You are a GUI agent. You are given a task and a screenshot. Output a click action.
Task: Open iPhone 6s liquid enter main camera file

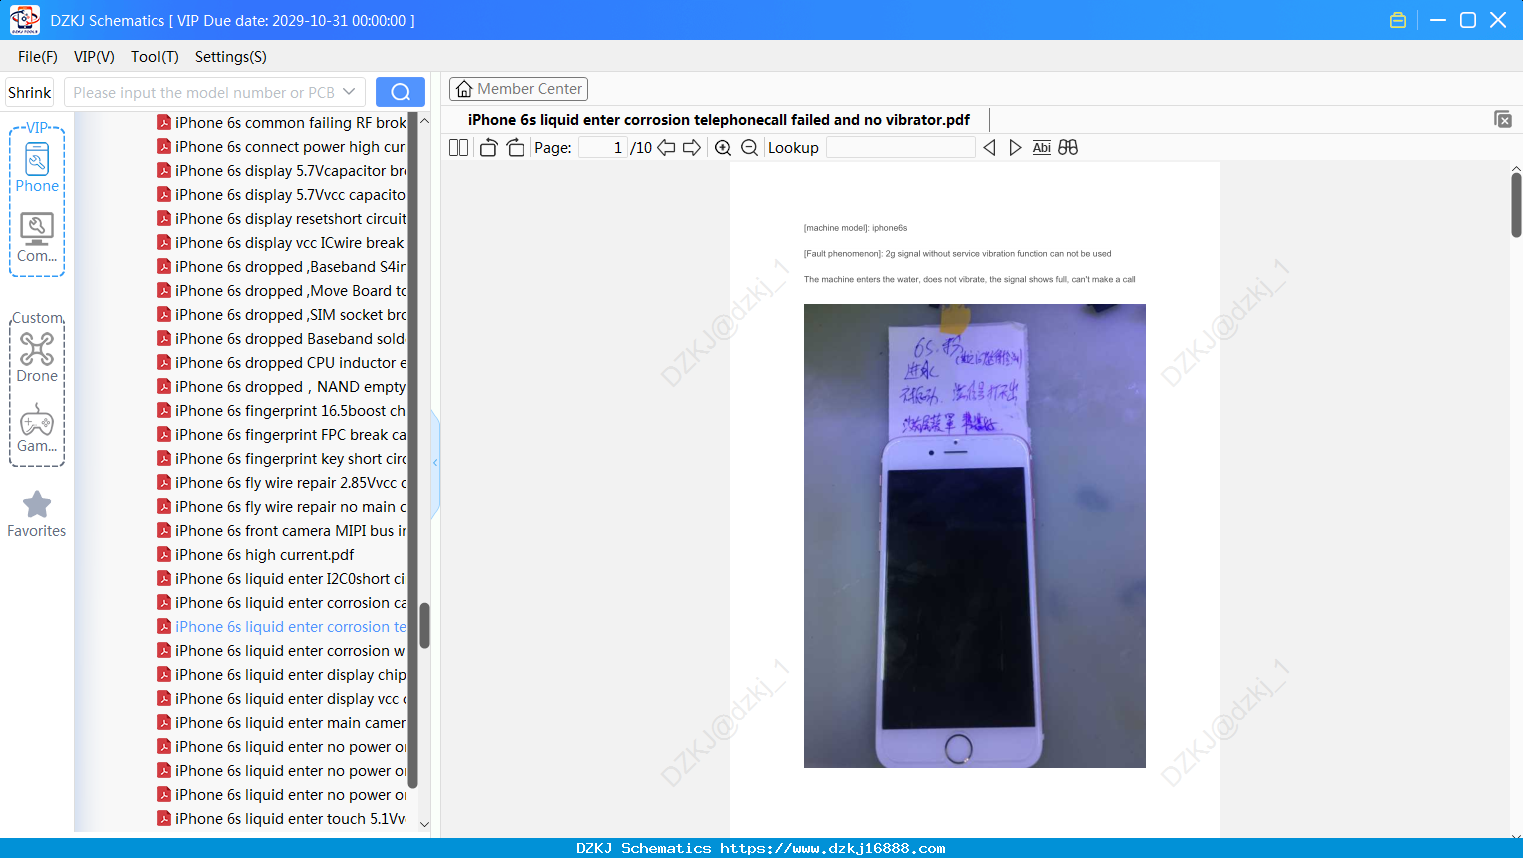282,723
